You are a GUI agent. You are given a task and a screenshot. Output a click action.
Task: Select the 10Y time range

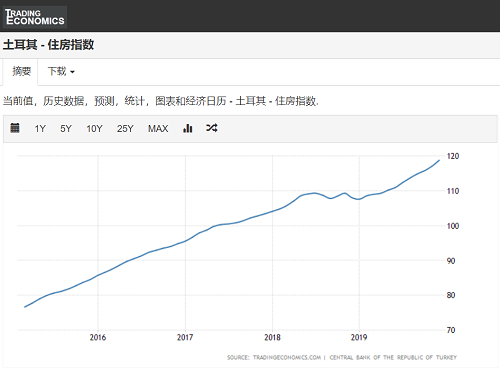tap(94, 129)
